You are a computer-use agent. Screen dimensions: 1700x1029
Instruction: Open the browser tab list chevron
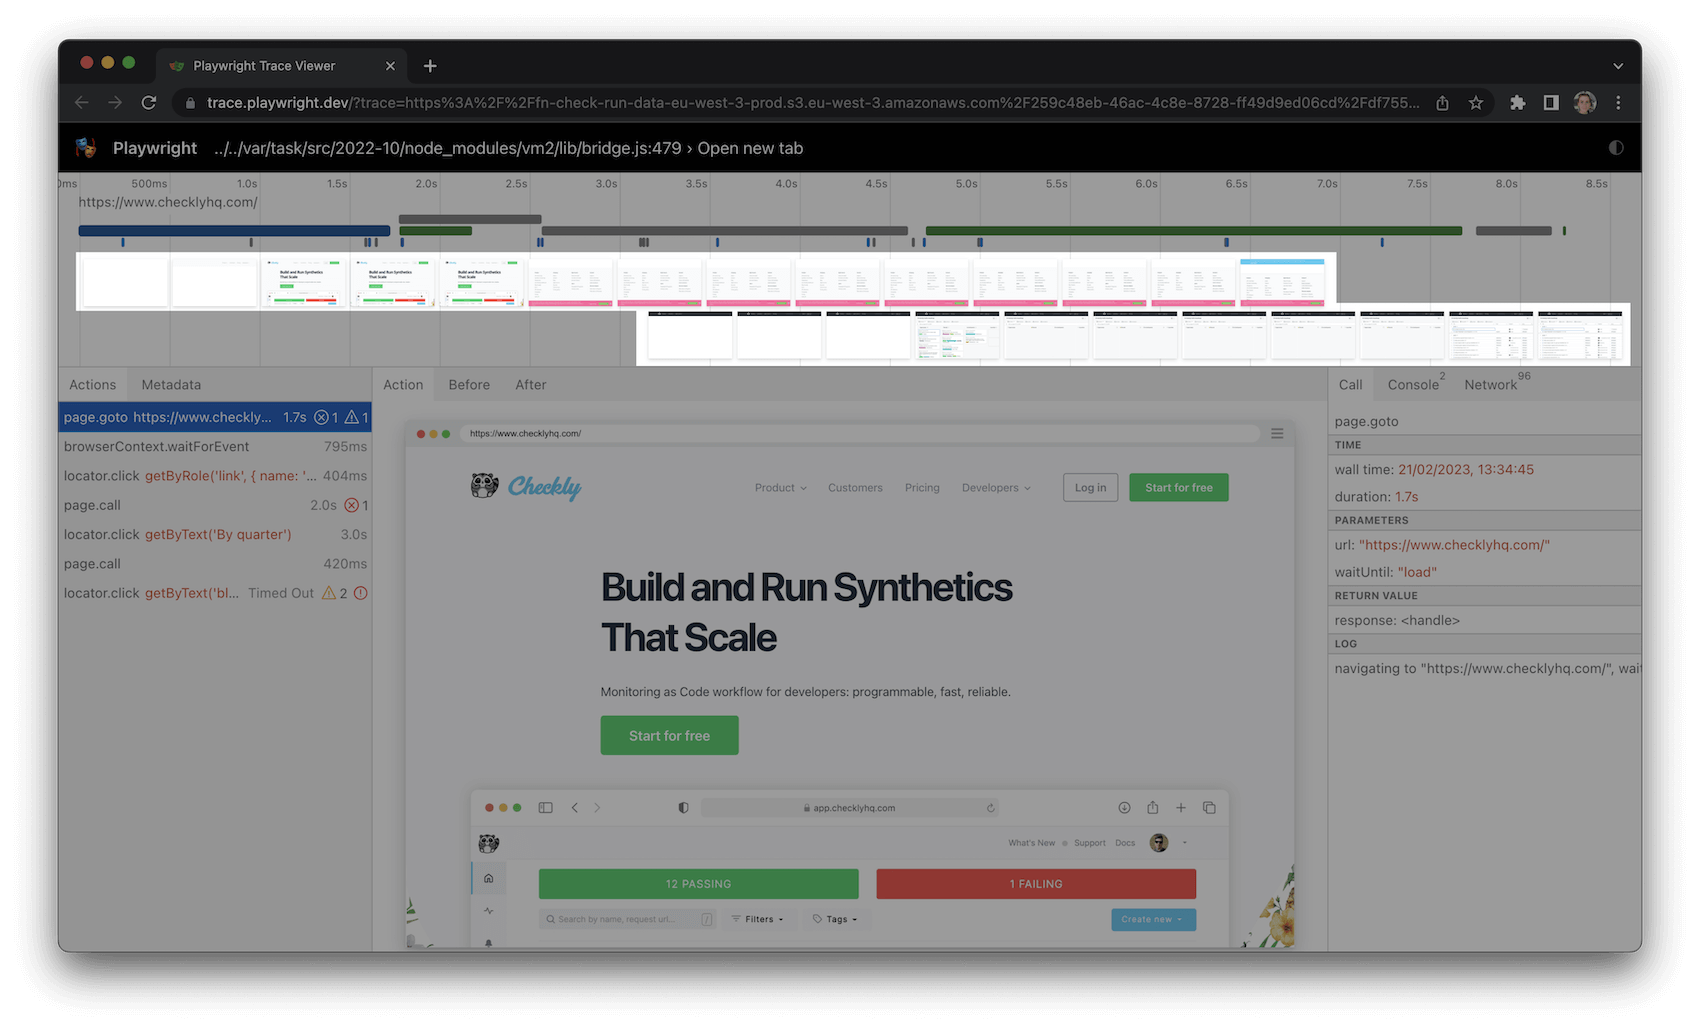[1617, 65]
